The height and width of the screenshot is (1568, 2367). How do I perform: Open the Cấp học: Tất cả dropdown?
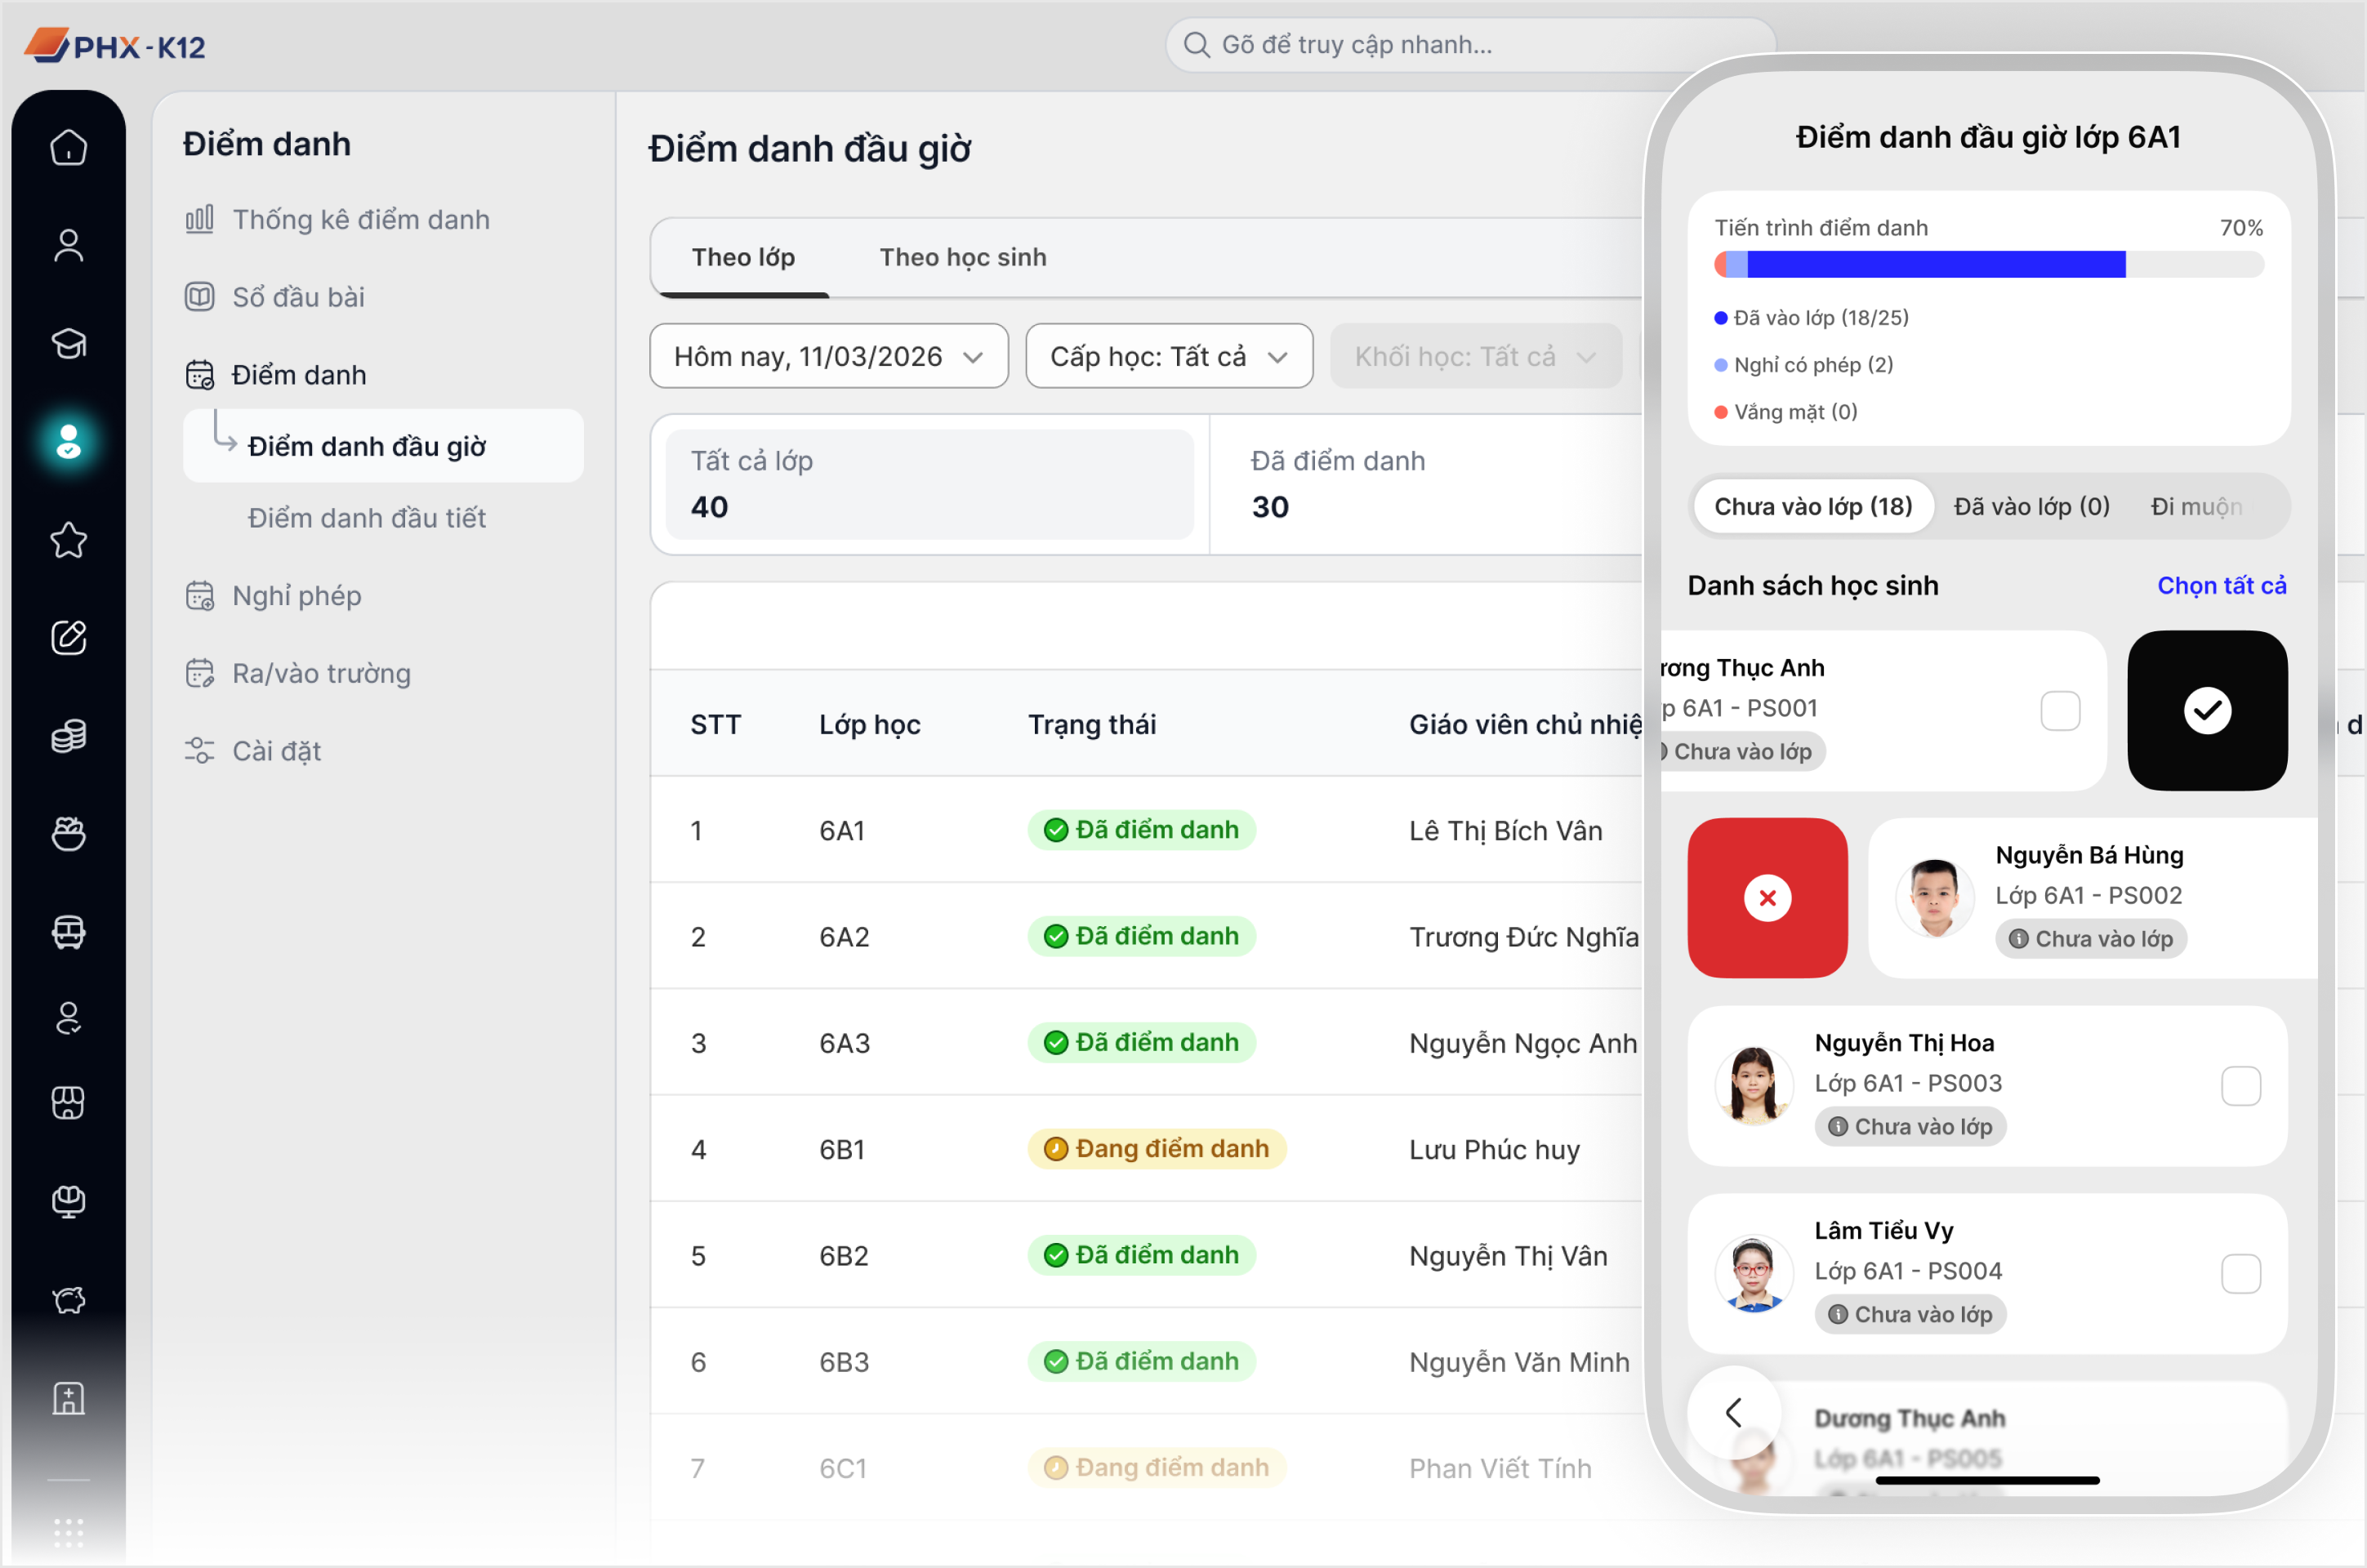pos(1169,356)
